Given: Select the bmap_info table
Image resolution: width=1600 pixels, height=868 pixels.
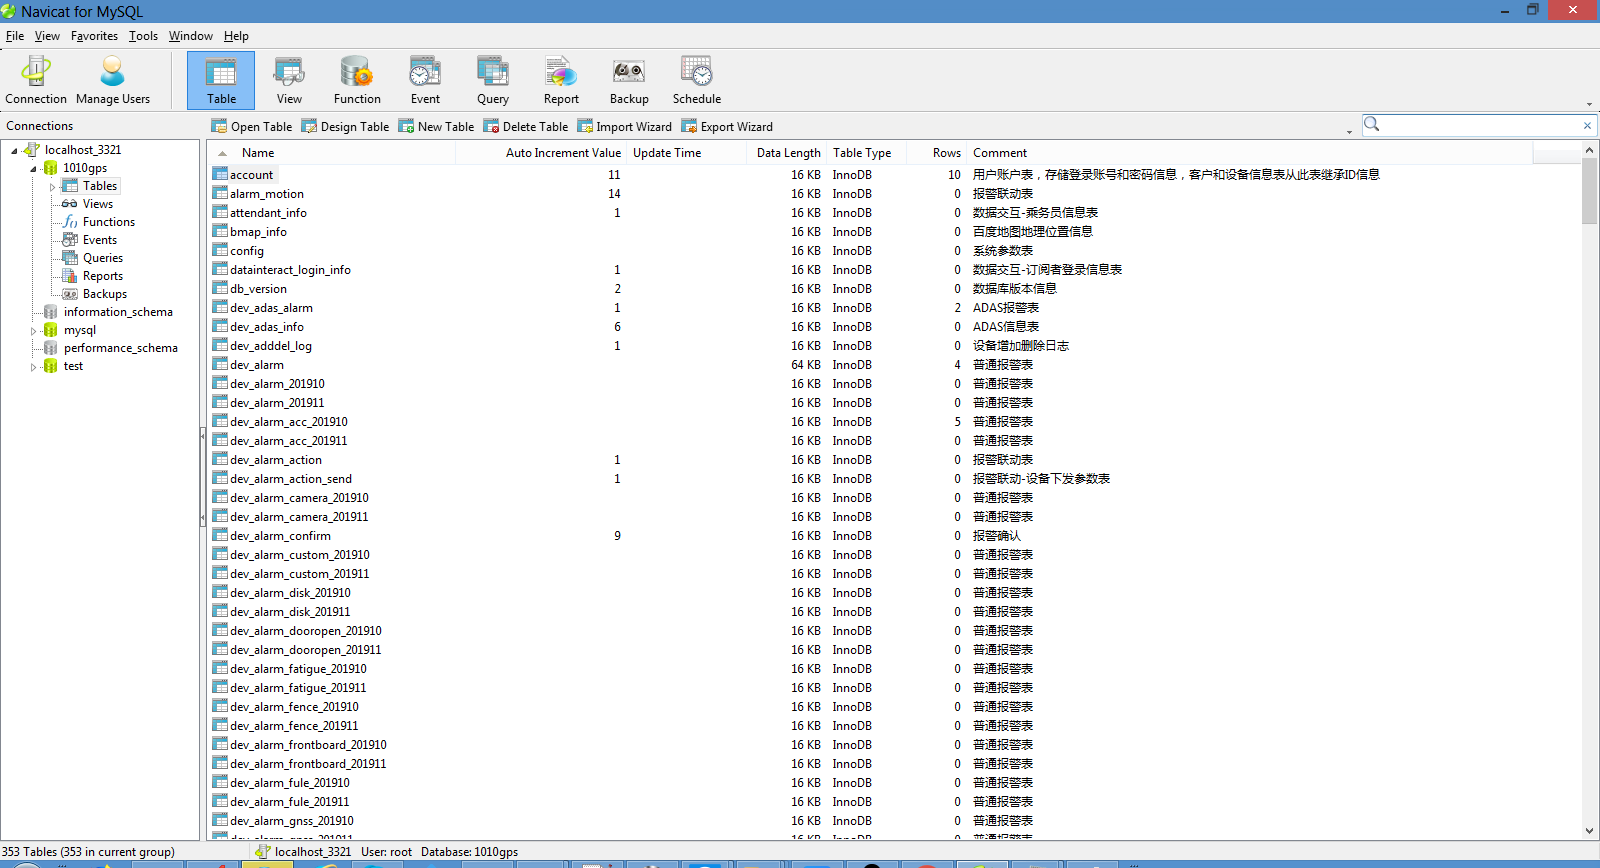Looking at the screenshot, I should 258,232.
